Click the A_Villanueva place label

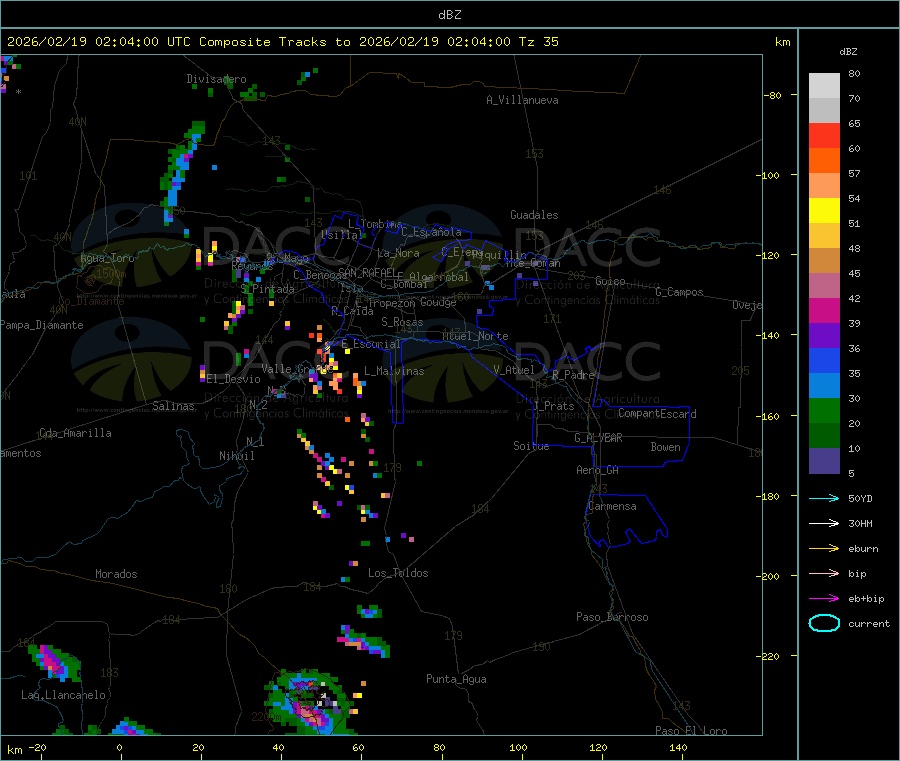(x=522, y=100)
